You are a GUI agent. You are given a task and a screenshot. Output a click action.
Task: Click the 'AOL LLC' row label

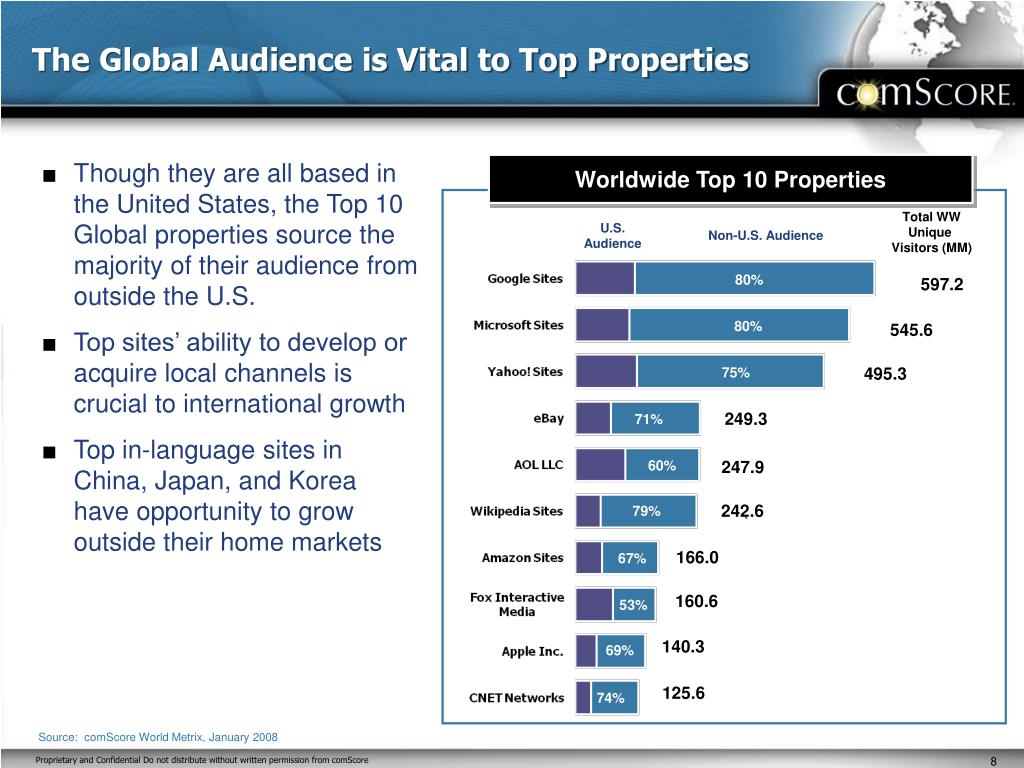click(538, 464)
